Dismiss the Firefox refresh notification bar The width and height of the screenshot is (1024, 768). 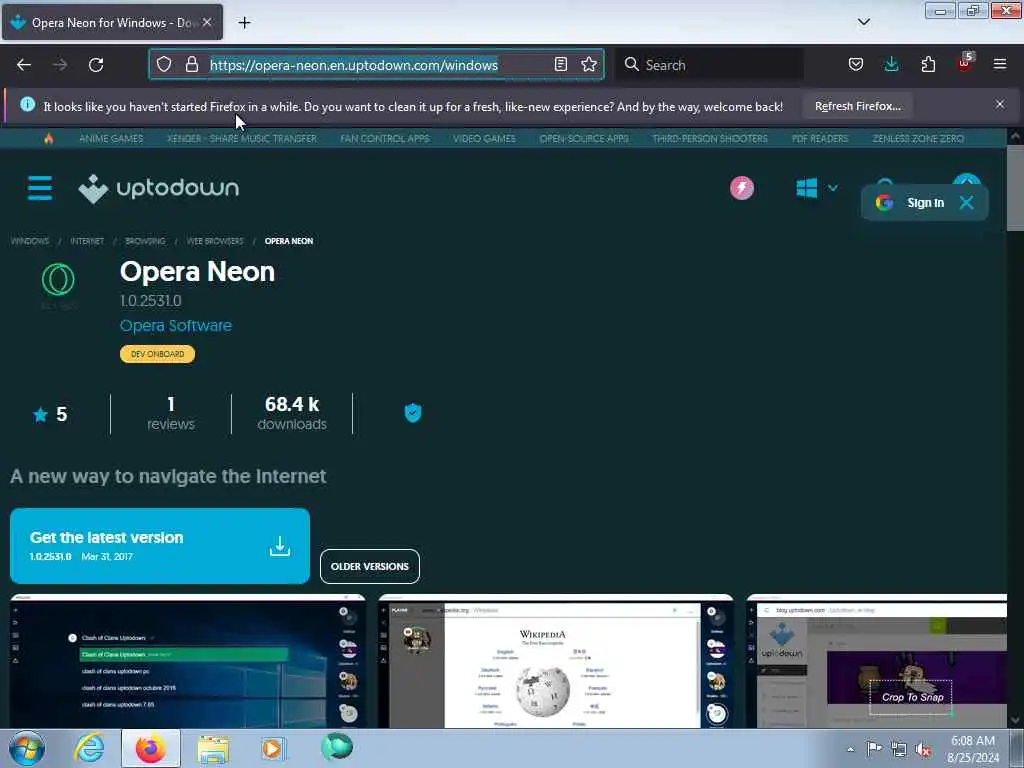(x=1000, y=104)
